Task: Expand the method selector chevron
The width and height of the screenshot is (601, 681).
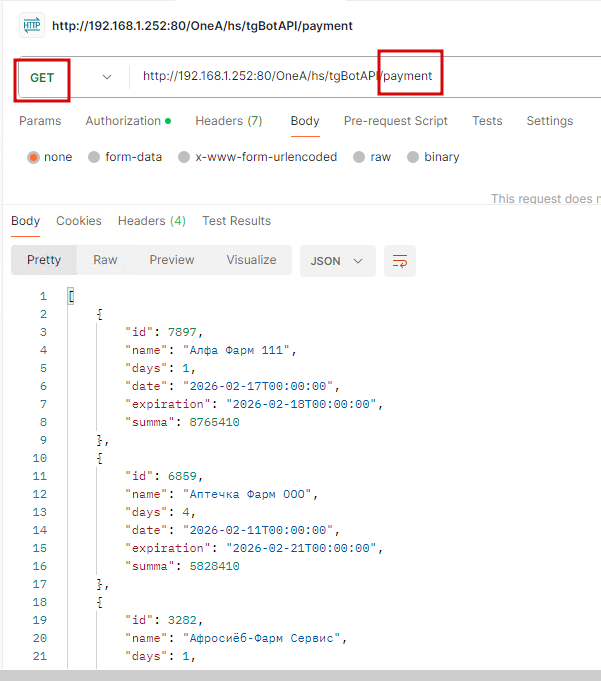Action: [x=107, y=77]
